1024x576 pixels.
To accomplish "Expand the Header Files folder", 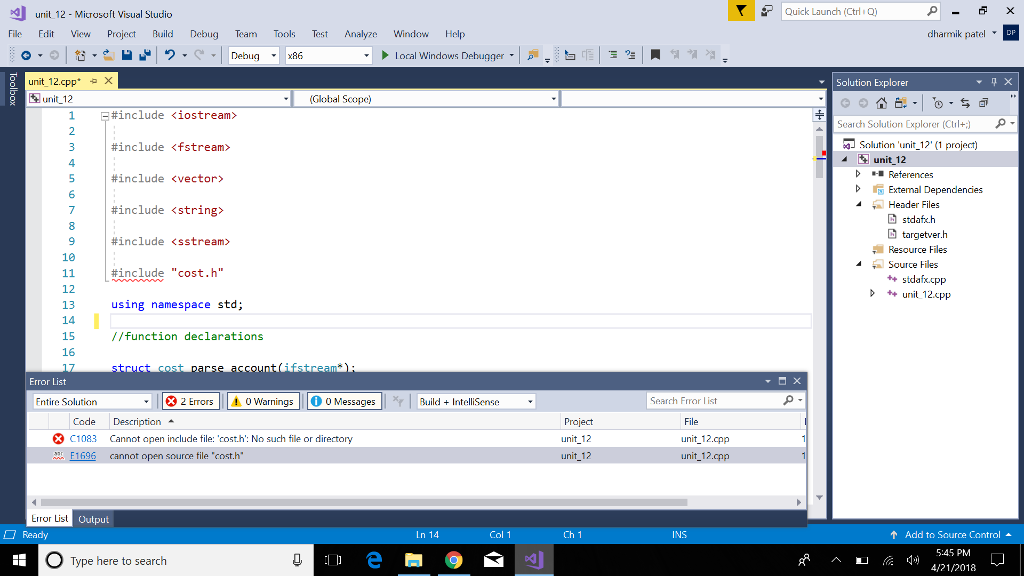I will point(856,204).
